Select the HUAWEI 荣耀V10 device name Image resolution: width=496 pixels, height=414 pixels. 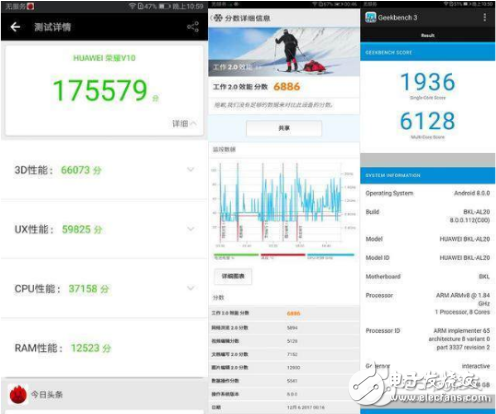104,58
